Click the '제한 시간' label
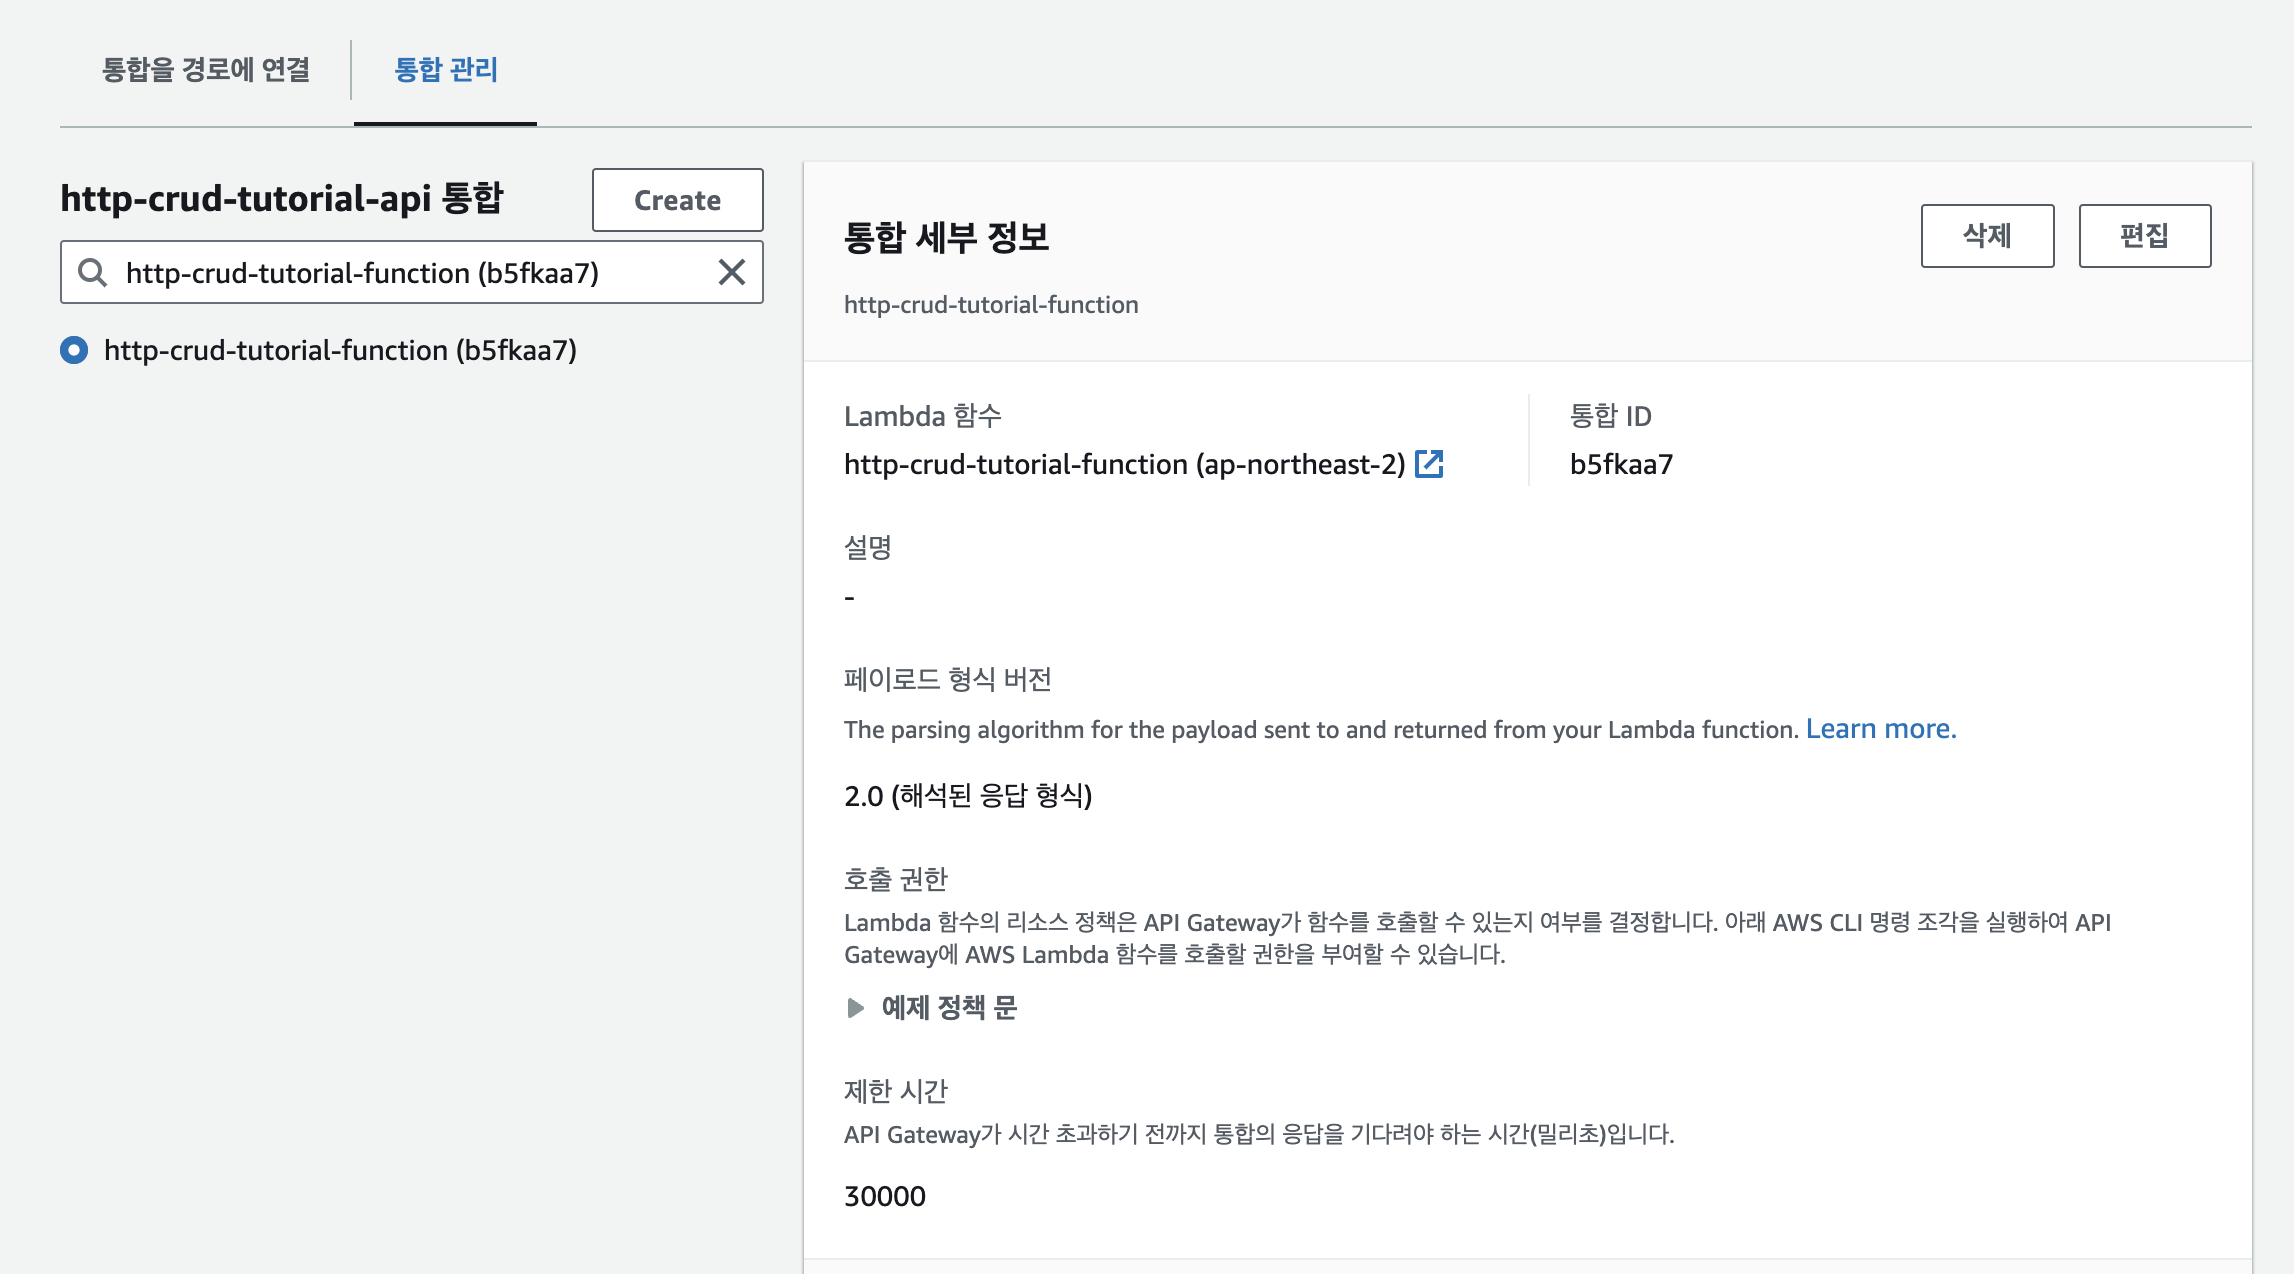Screen dimensions: 2294x1274 pyautogui.click(x=895, y=1091)
